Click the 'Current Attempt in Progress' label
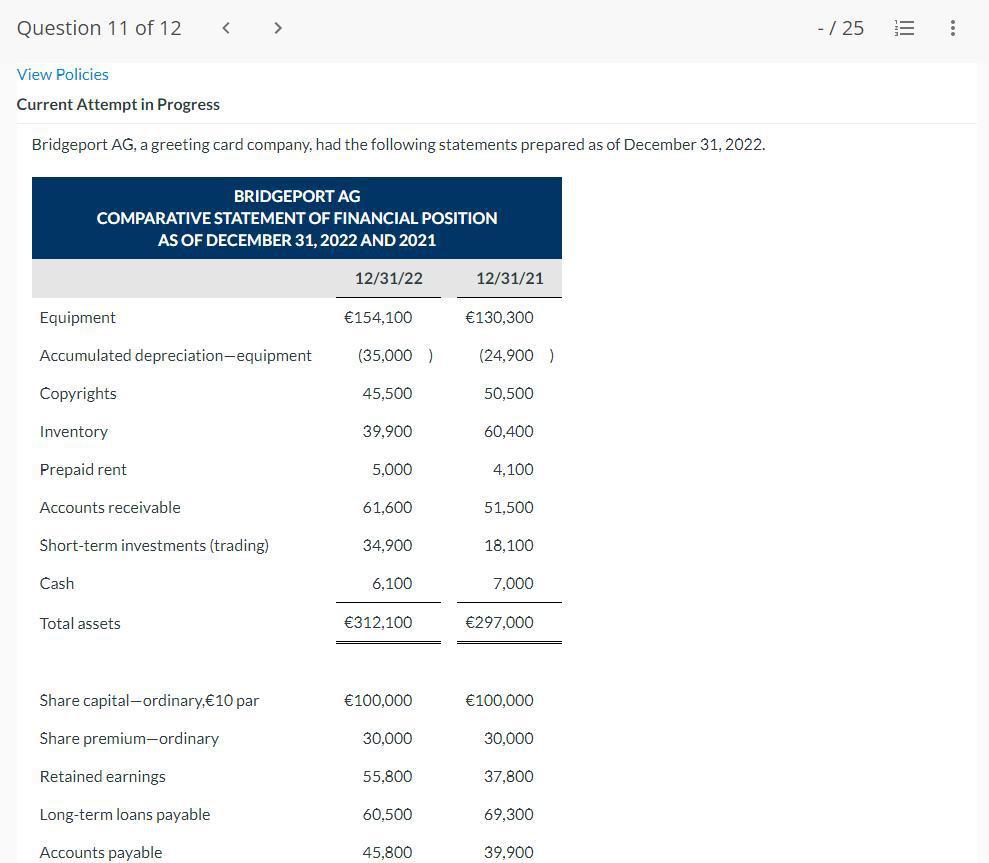The image size is (989, 863). (x=118, y=104)
